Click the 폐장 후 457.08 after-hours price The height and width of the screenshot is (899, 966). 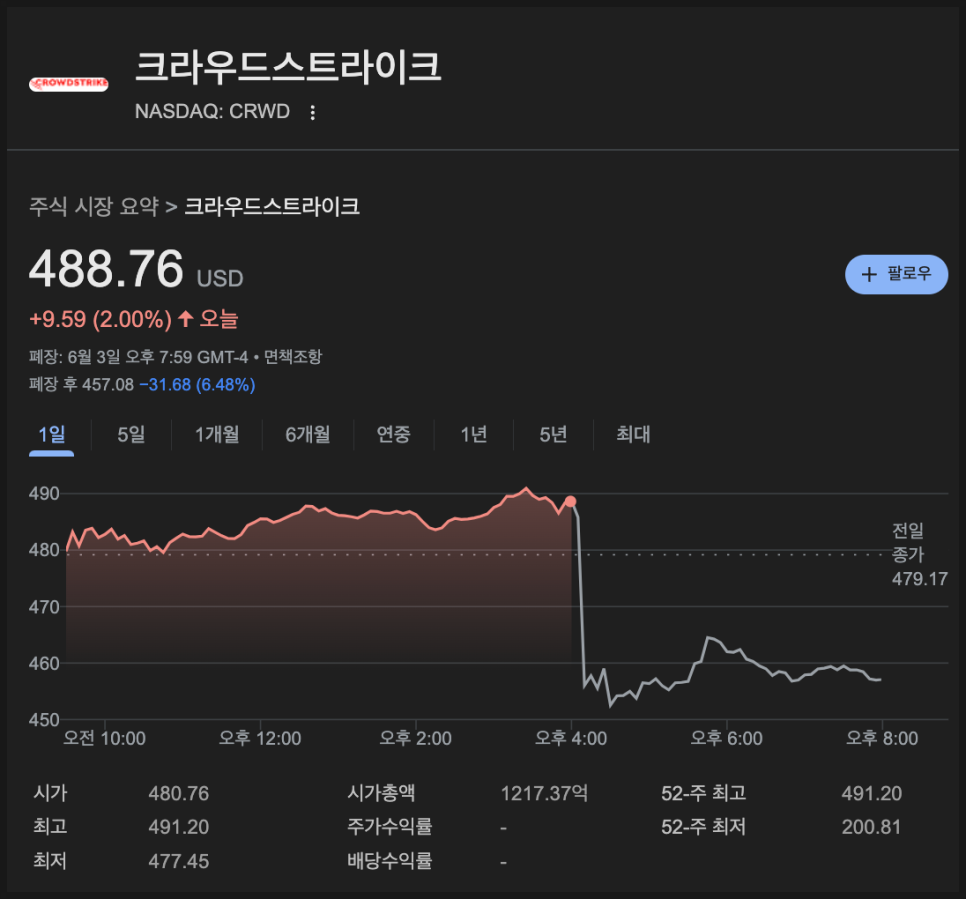81,385
